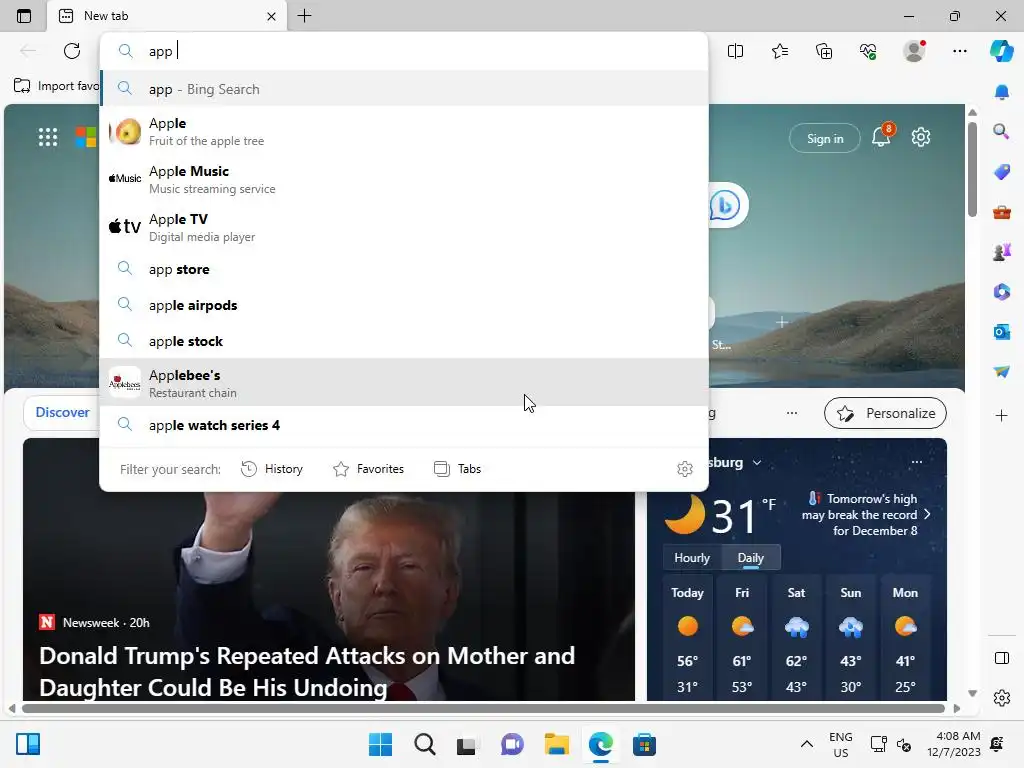The image size is (1024, 768).
Task: Open sidebar Outlook icon
Action: 1002,332
